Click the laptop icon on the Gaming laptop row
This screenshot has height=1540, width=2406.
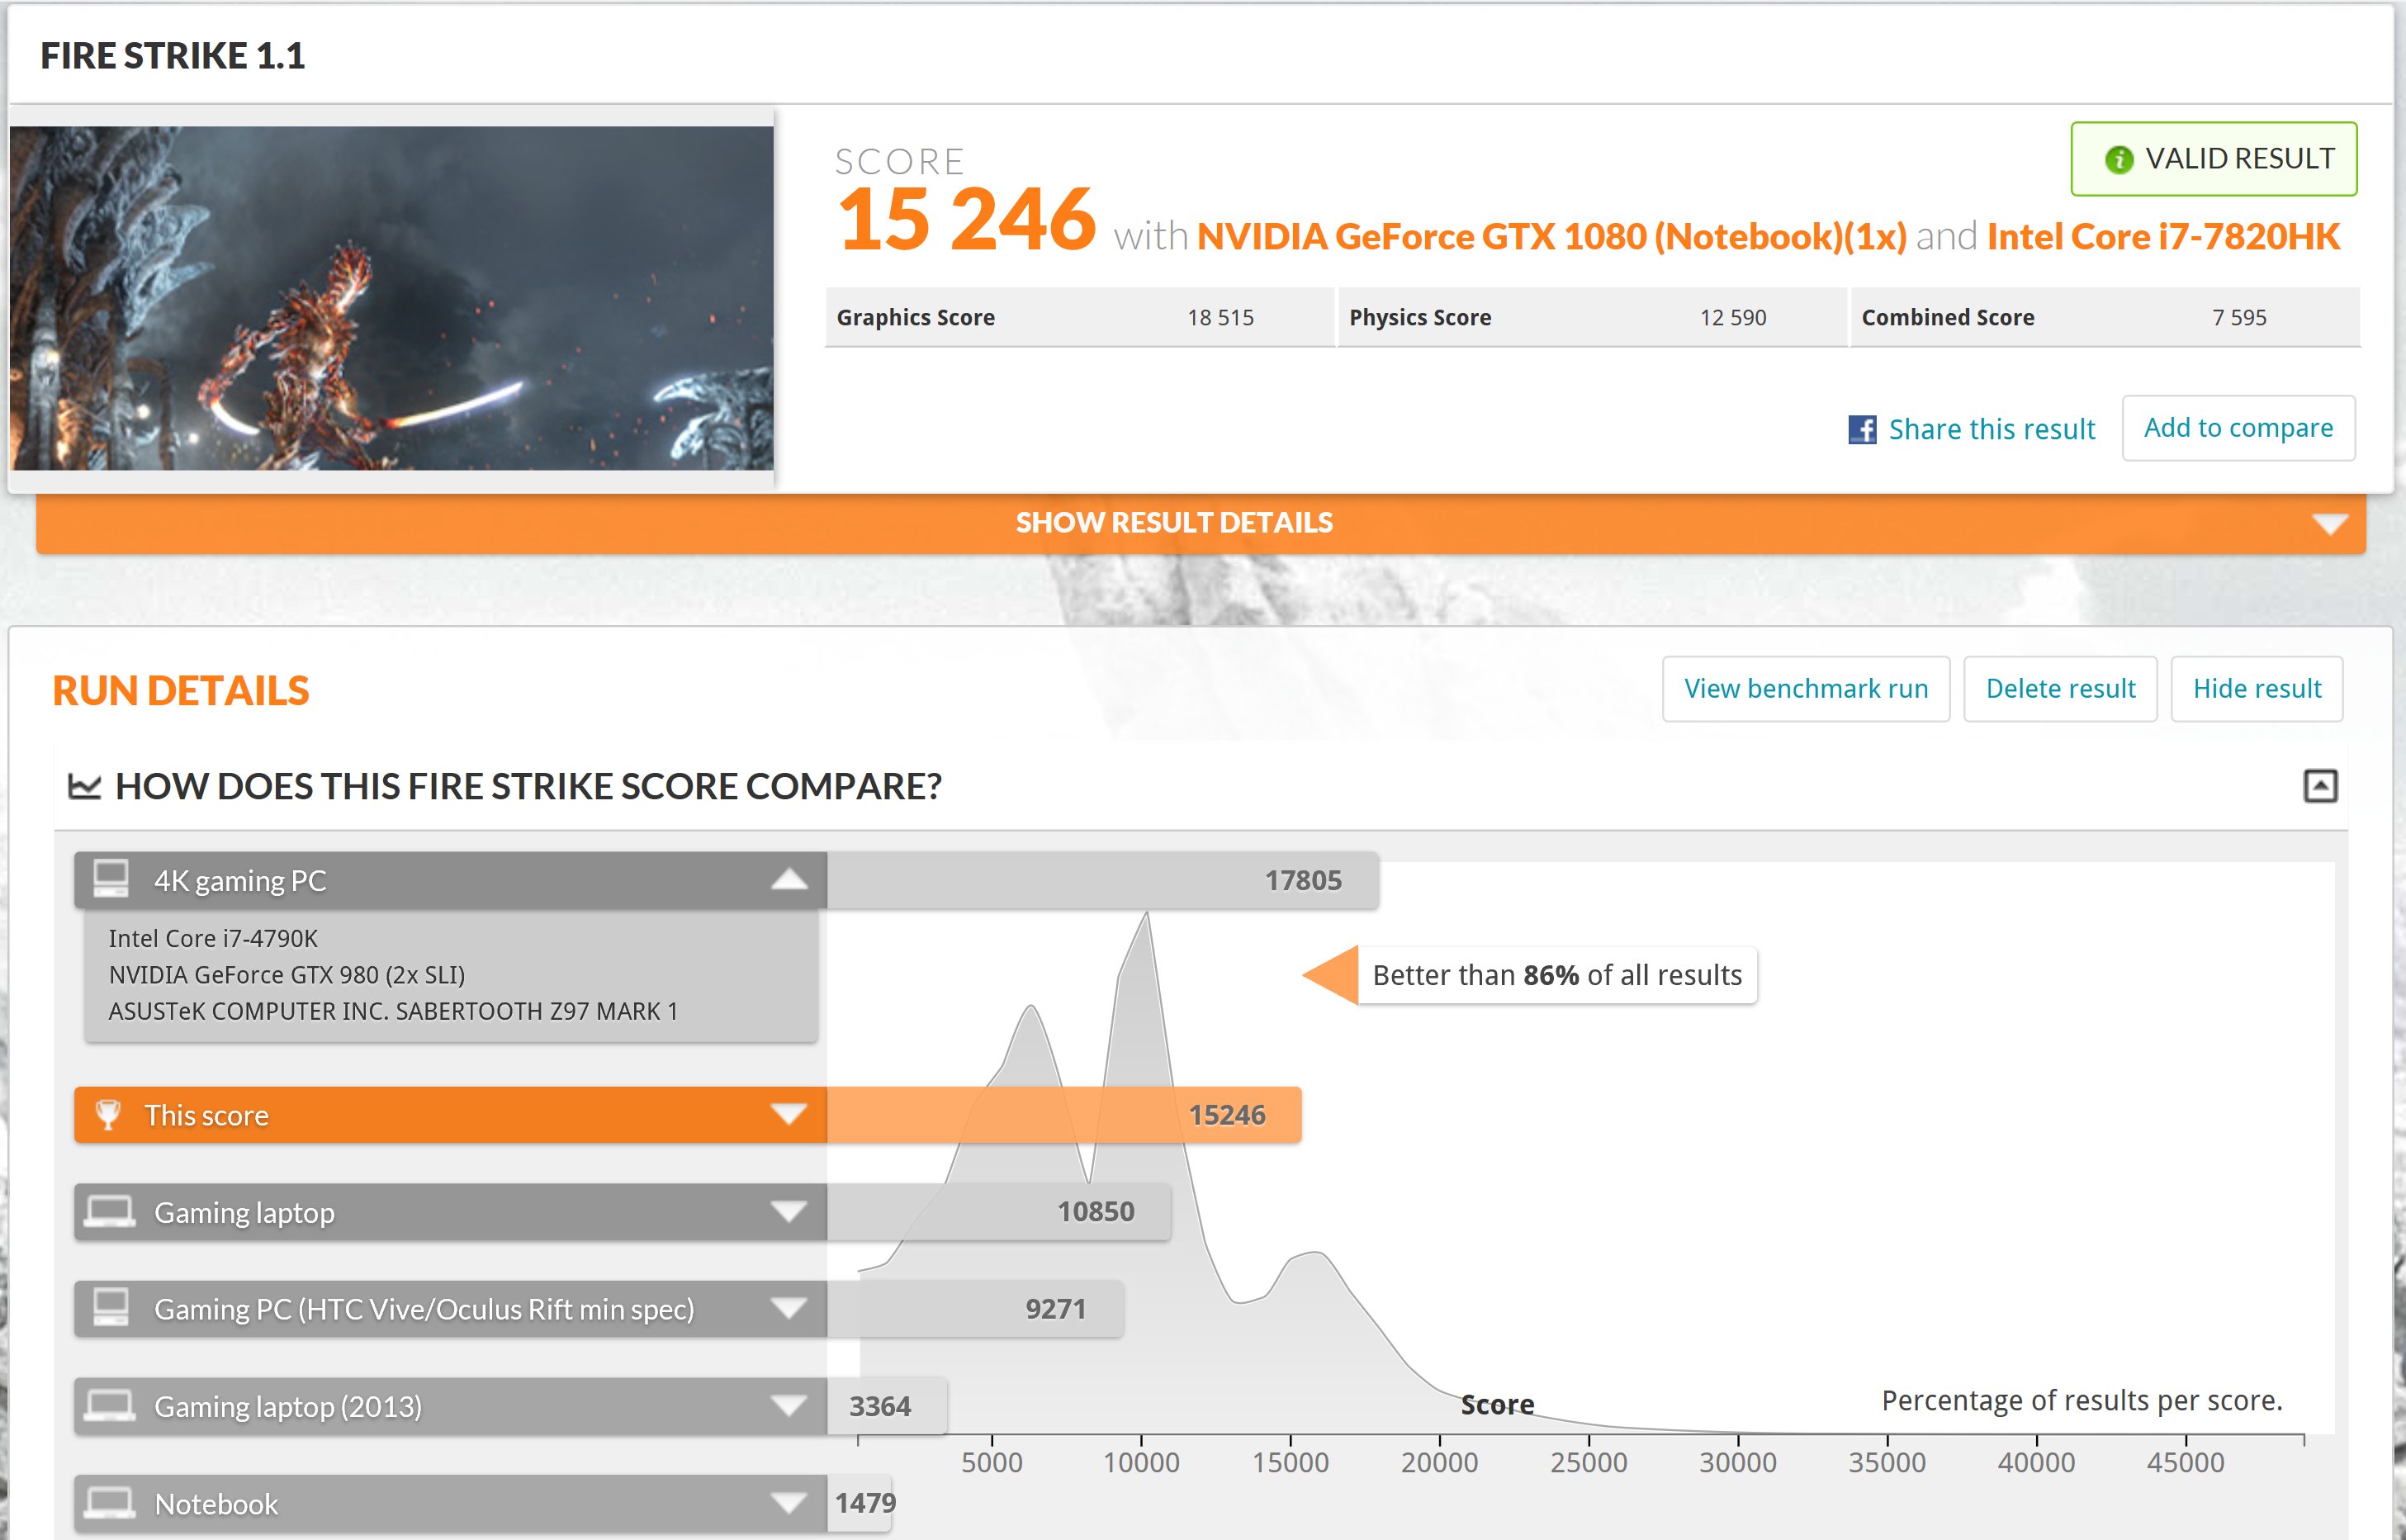click(110, 1211)
